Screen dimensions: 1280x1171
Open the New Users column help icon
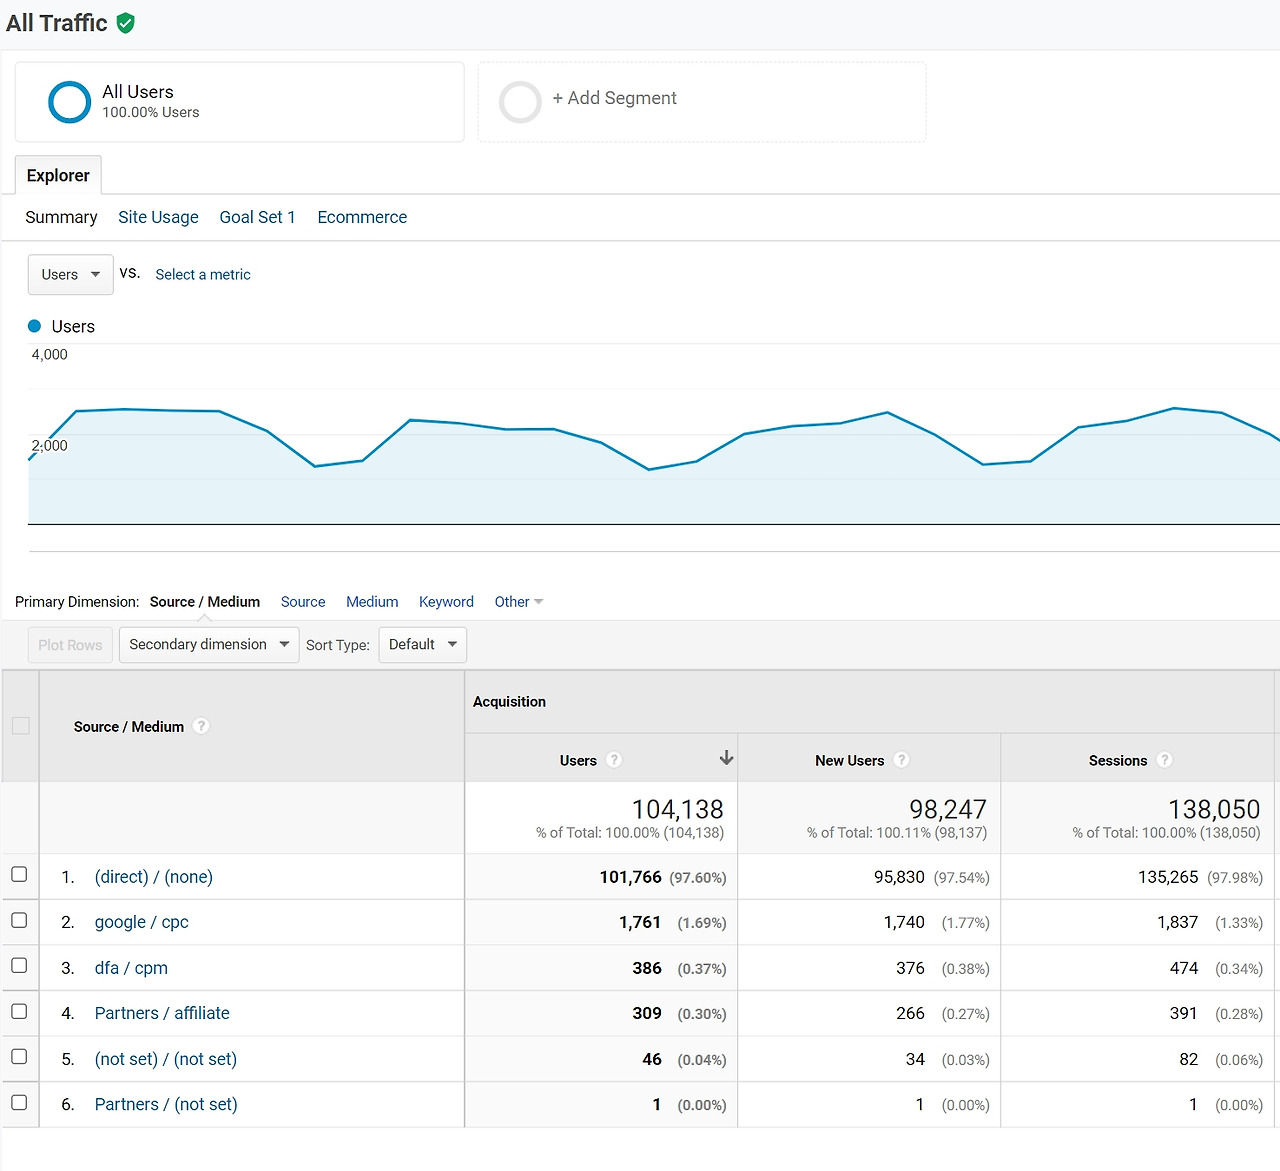tap(901, 760)
